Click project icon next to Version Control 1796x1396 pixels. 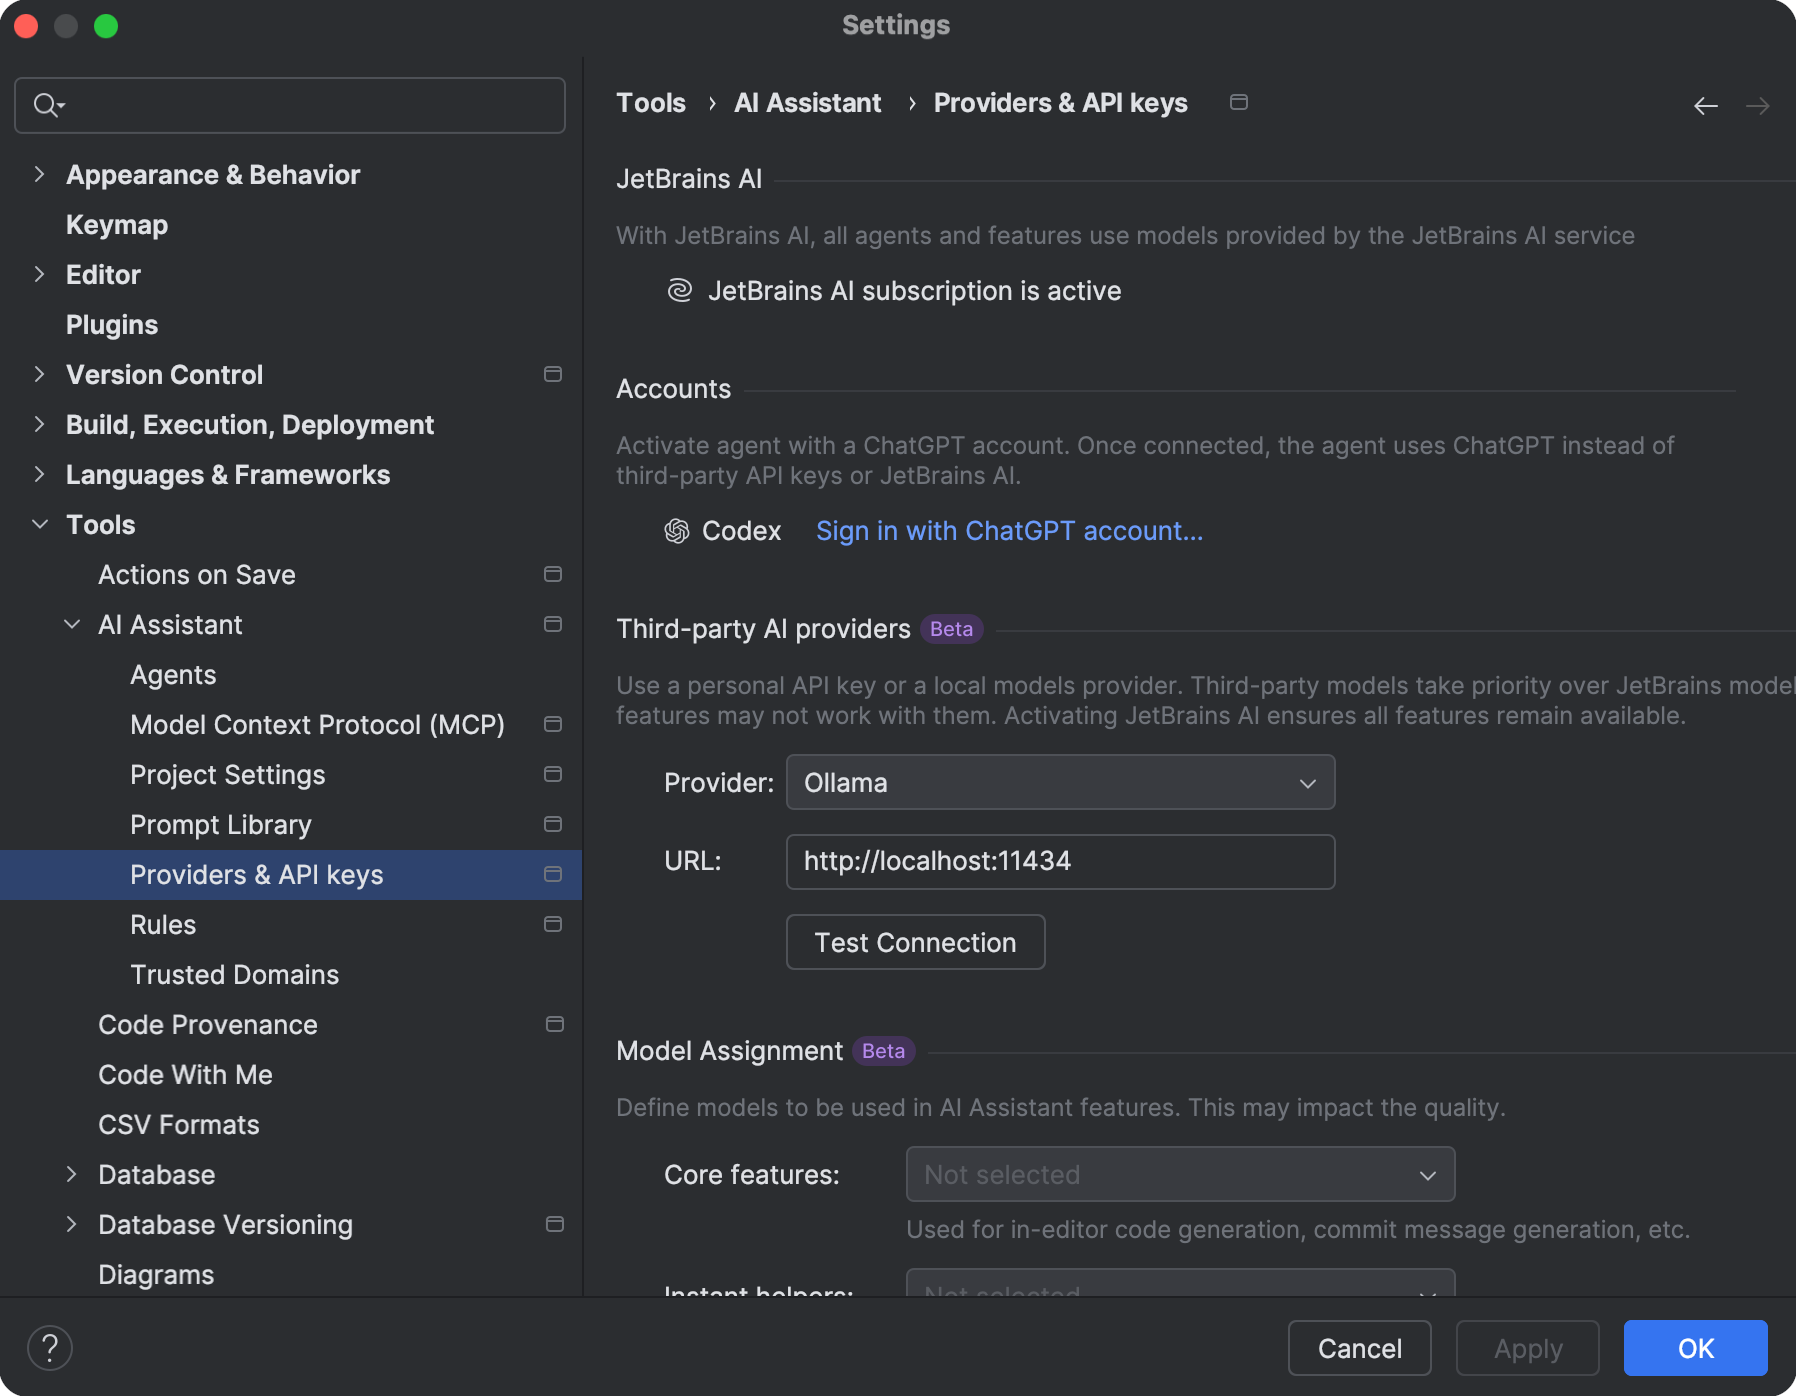pos(553,374)
